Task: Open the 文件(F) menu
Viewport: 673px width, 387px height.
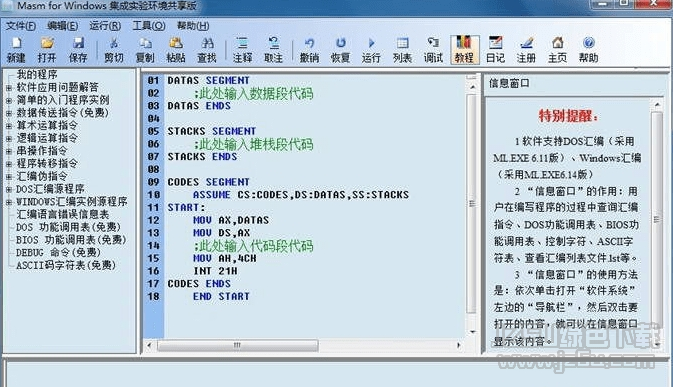Action: coord(21,26)
